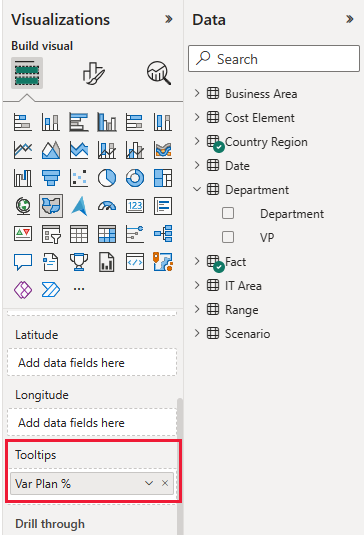Screen dimensions: 364x535
Task: Expand the Business Area table
Action: 197,93
